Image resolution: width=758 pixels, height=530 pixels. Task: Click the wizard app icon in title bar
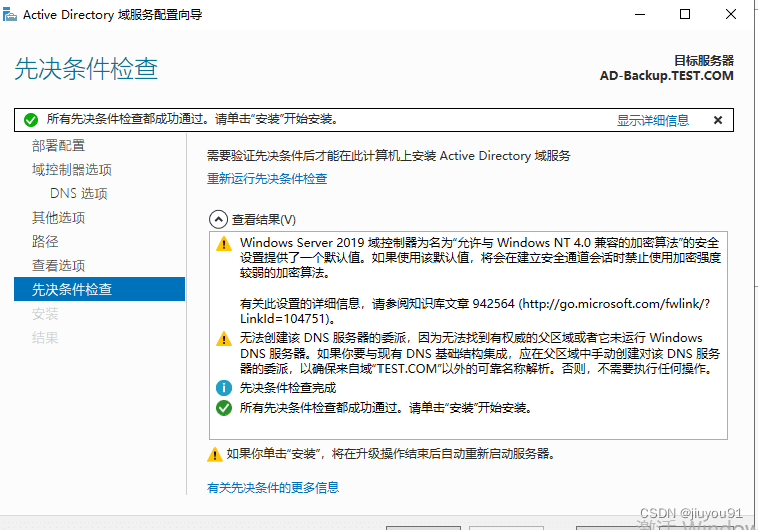pos(9,15)
